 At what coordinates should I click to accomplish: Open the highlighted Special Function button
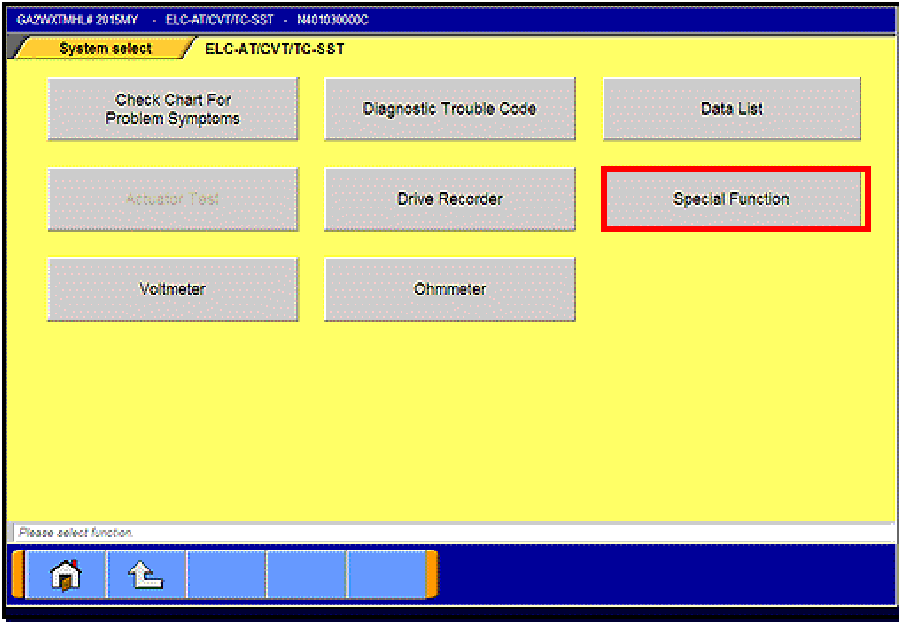coord(732,199)
